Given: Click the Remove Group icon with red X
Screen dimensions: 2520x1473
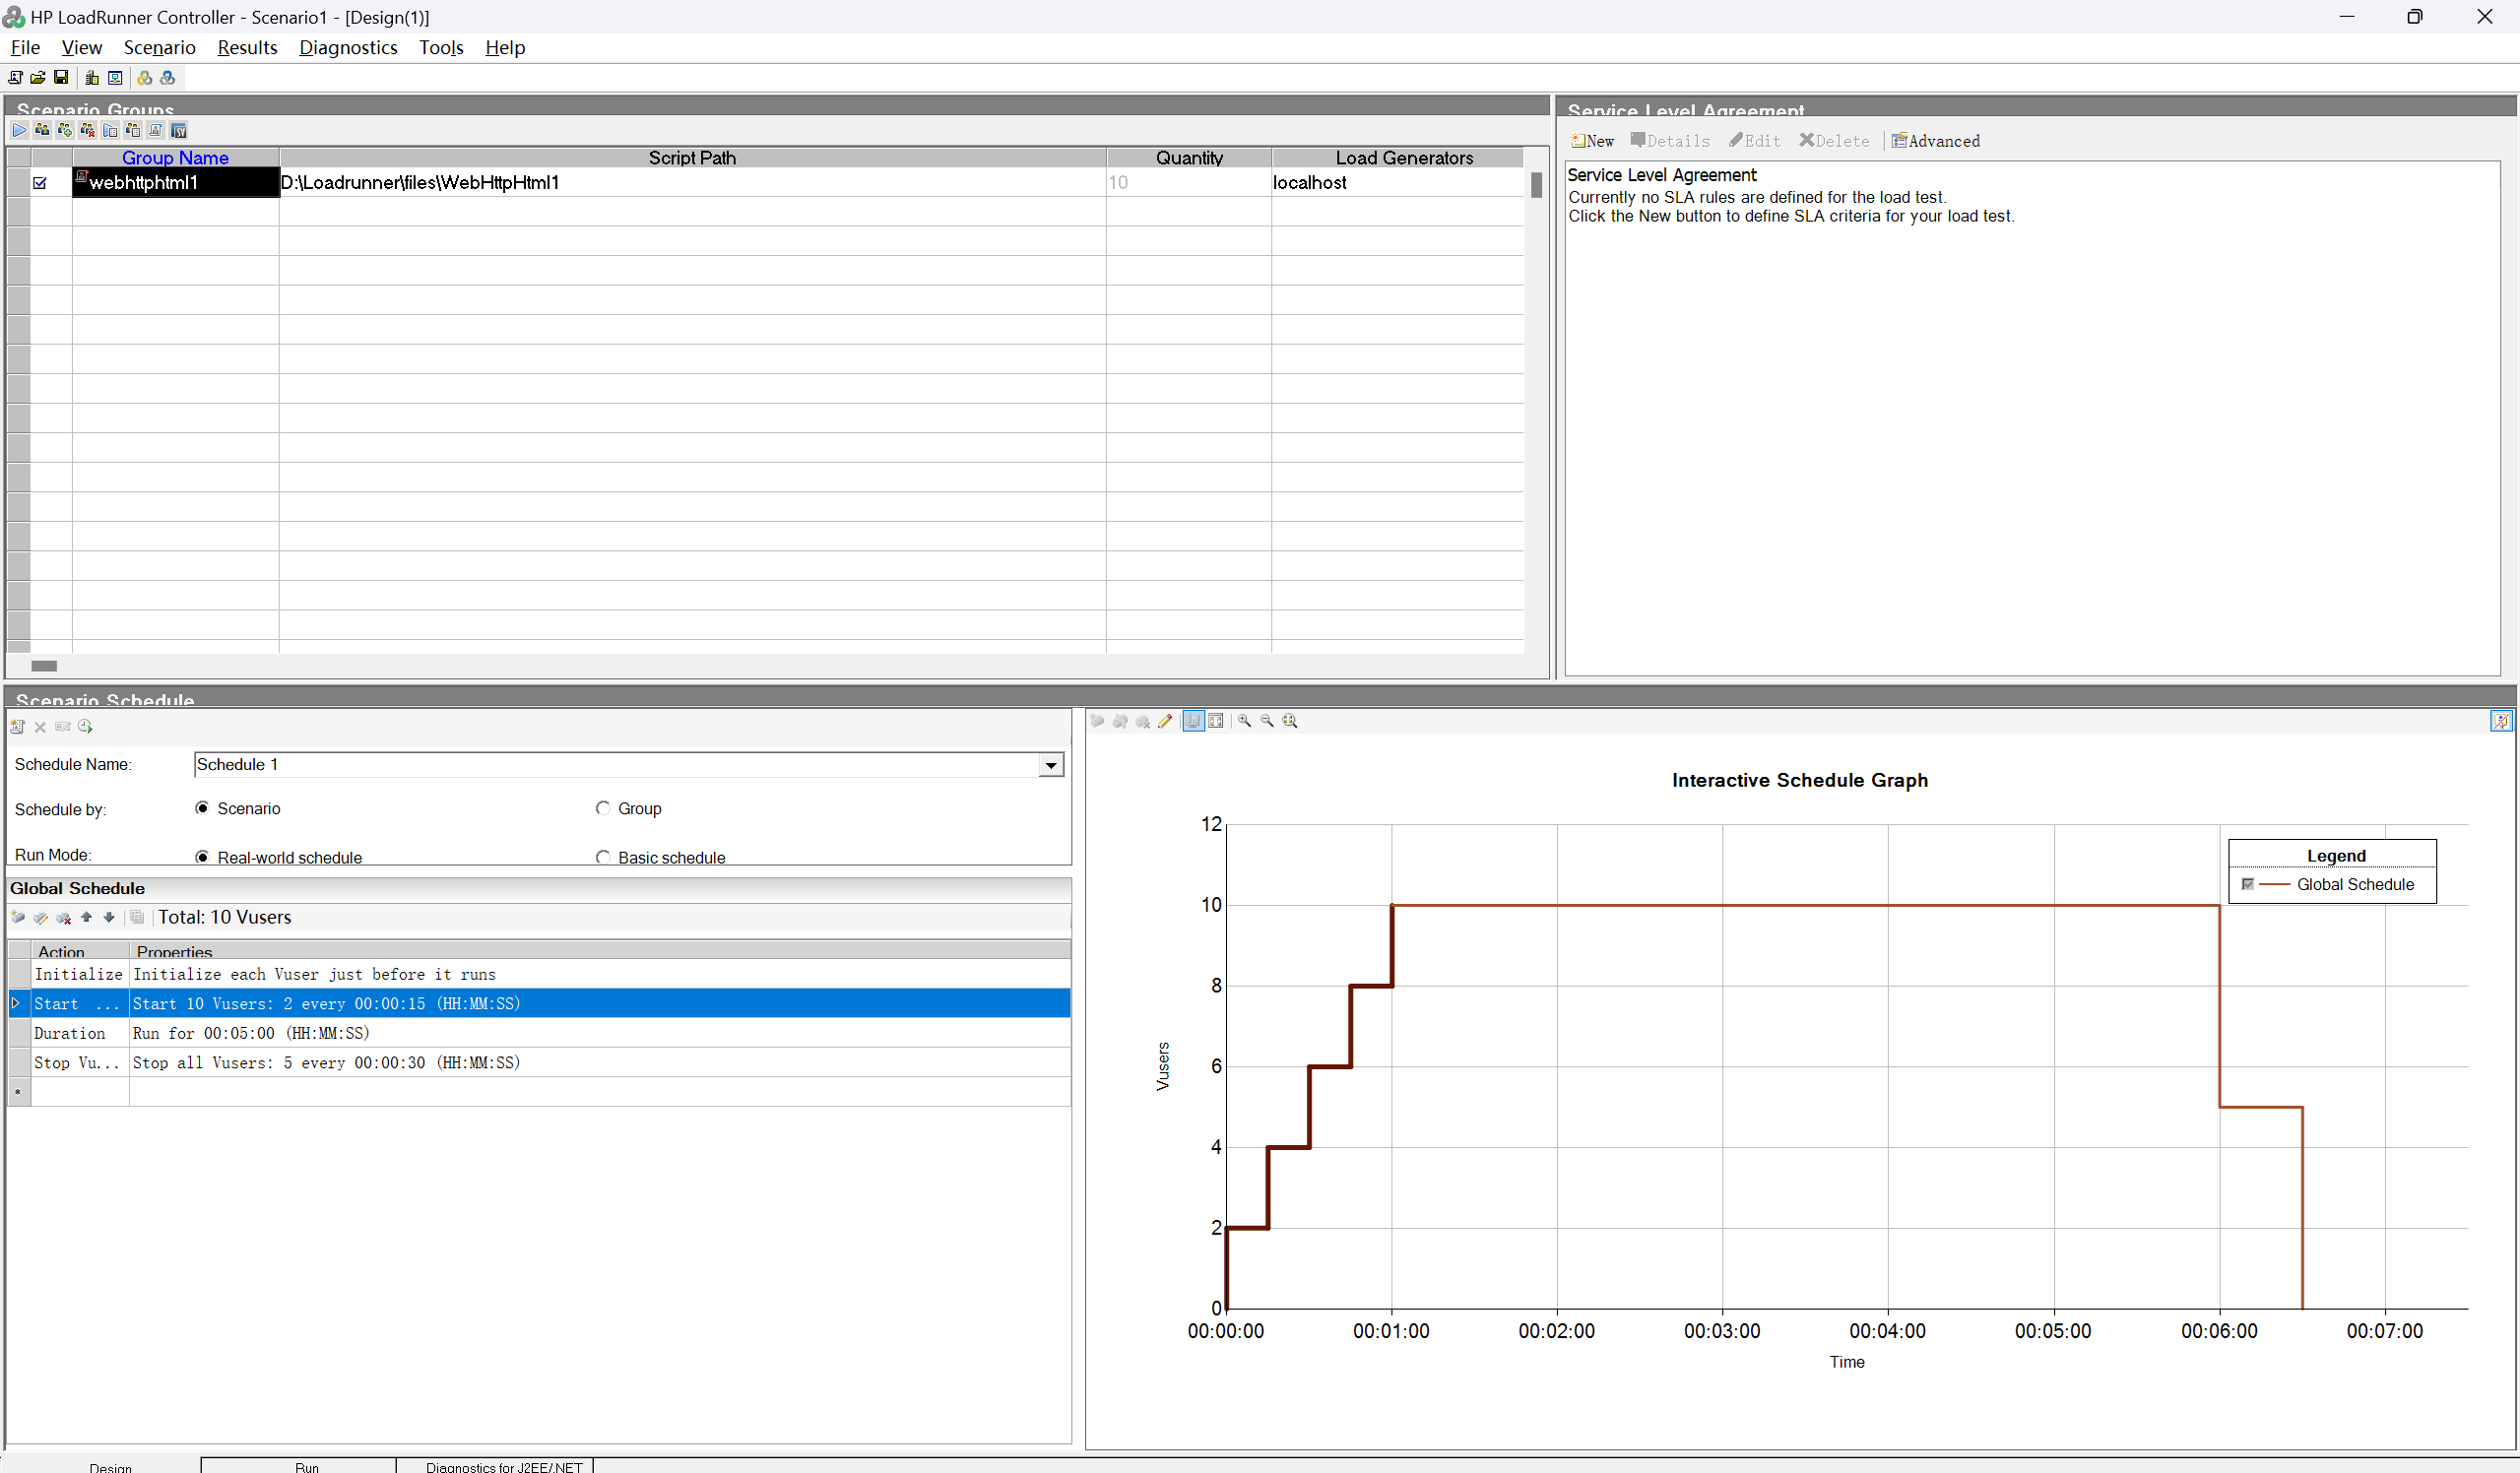Looking at the screenshot, I should [88, 130].
